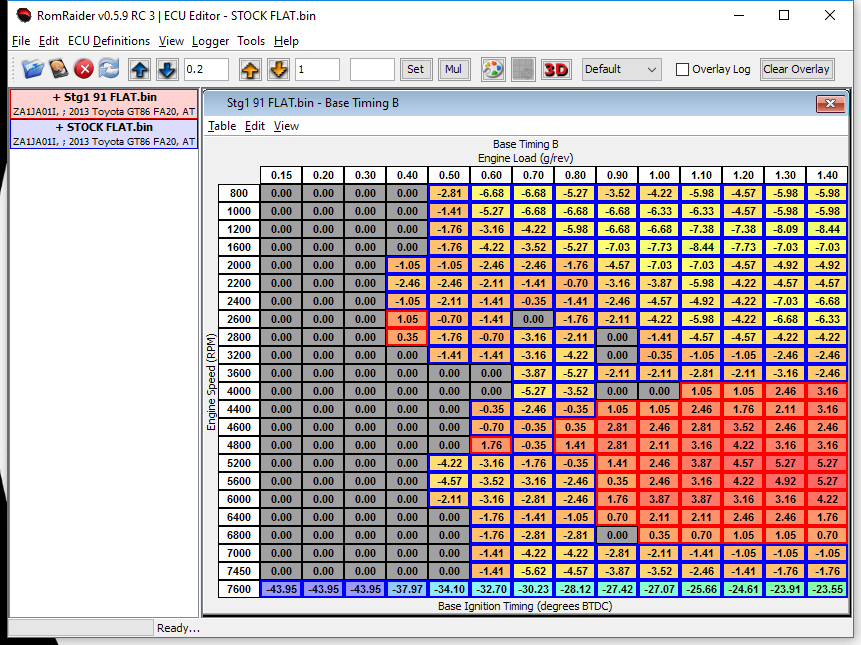Click the fine increment value field showing 0.2
Screen dimensions: 861x645
pyautogui.click(x=206, y=69)
